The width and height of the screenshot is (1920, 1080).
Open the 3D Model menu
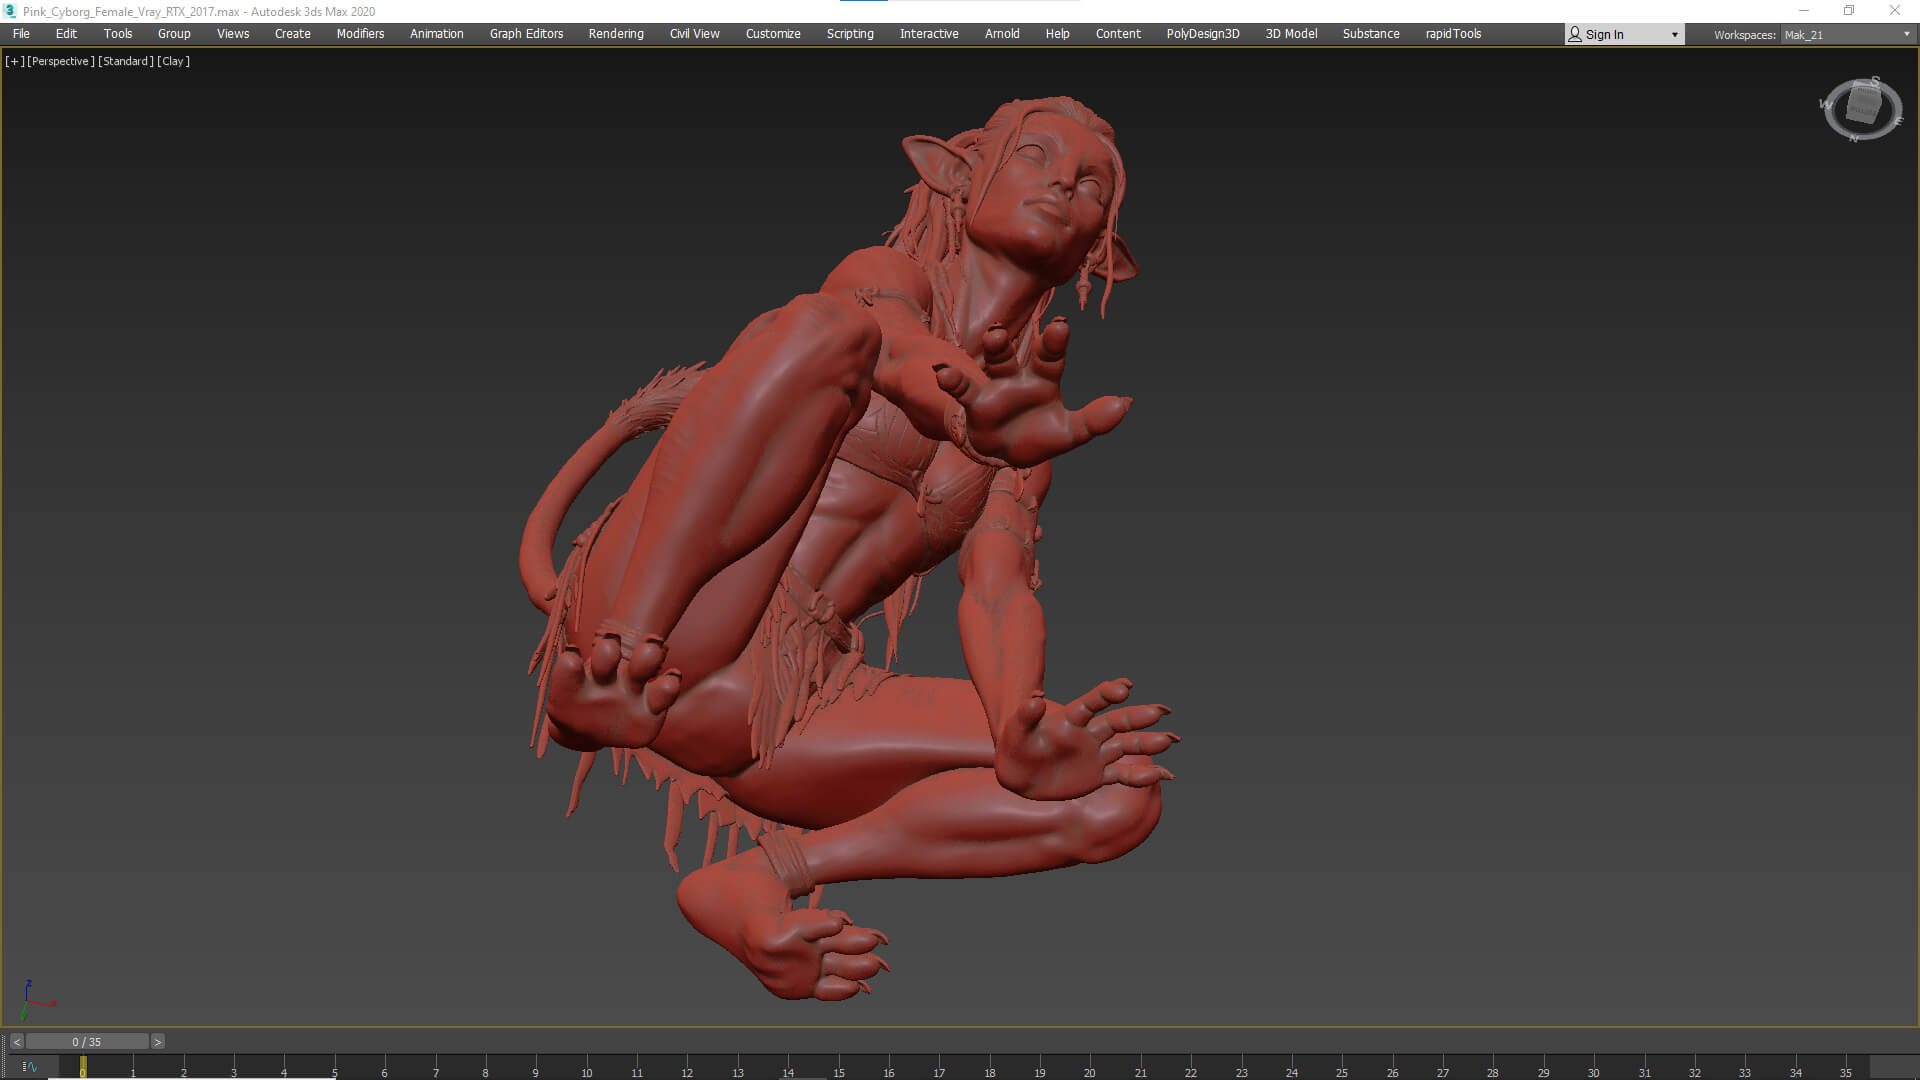(x=1291, y=34)
